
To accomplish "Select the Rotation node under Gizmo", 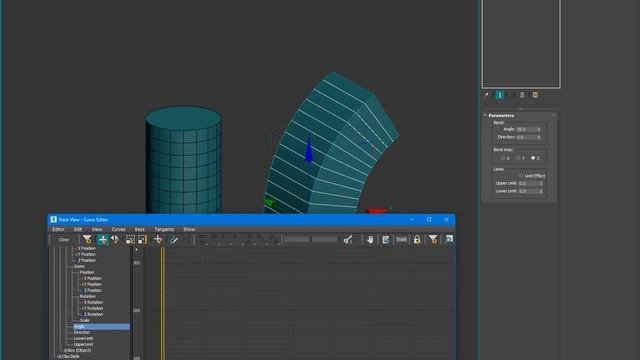I will 87,296.
